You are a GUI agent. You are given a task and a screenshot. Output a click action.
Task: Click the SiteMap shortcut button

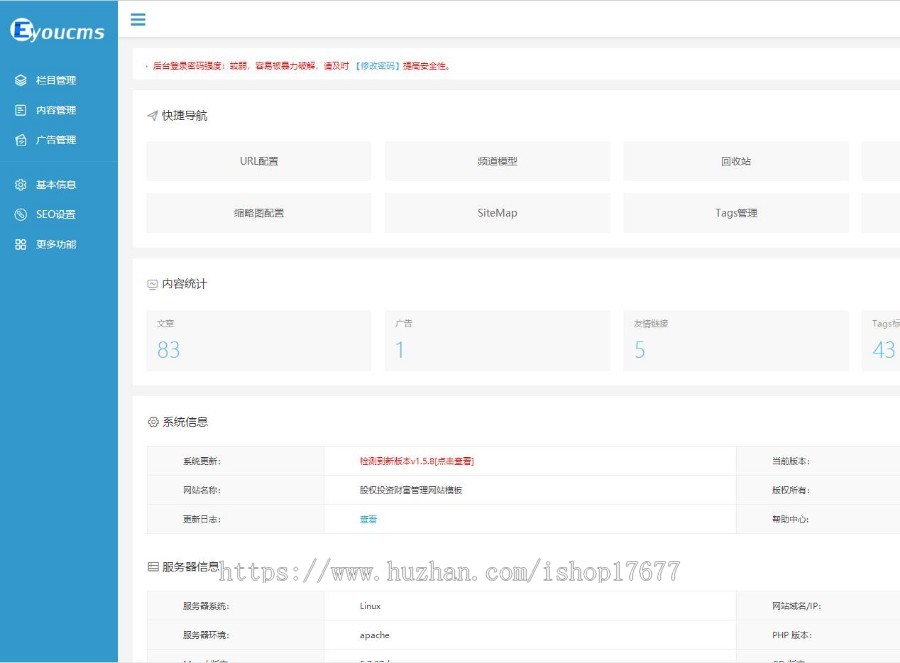coord(497,213)
